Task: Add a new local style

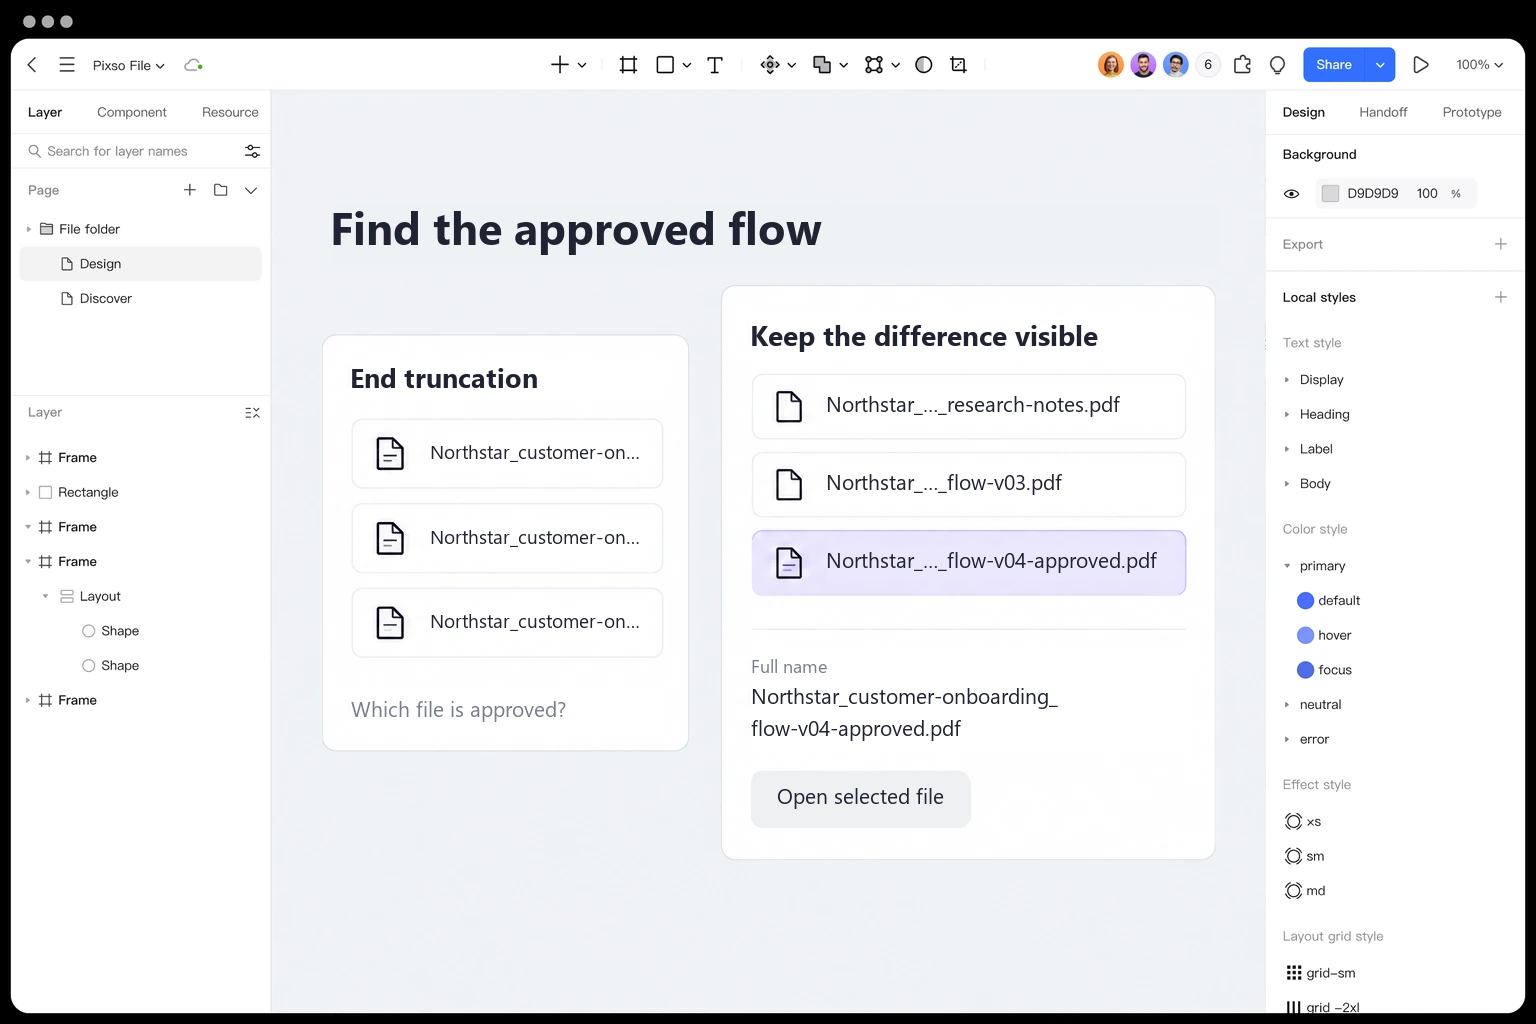Action: (1500, 297)
